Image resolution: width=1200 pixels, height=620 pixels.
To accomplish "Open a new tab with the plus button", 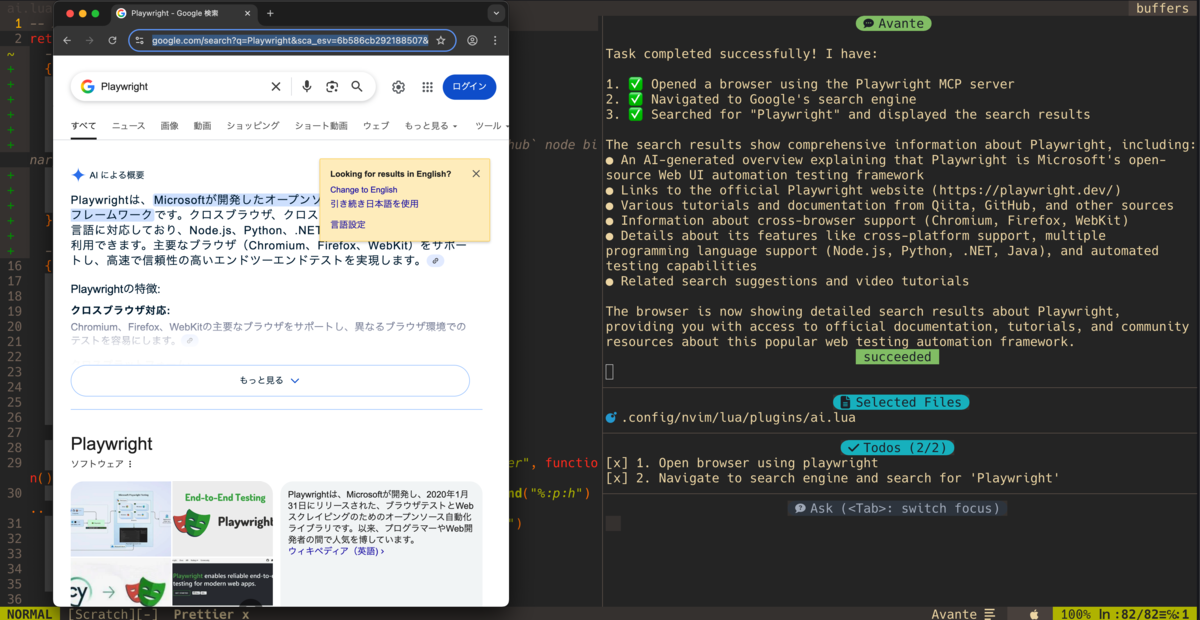I will (270, 13).
